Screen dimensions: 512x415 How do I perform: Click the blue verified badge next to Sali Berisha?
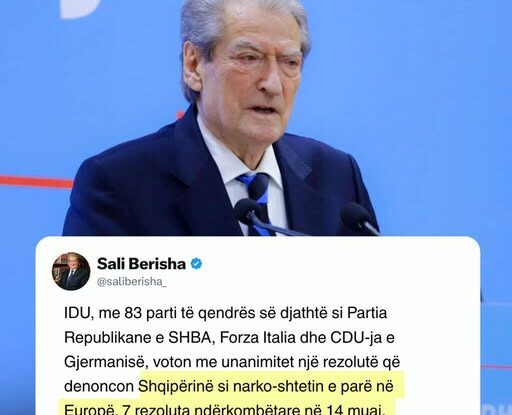[x=196, y=264]
